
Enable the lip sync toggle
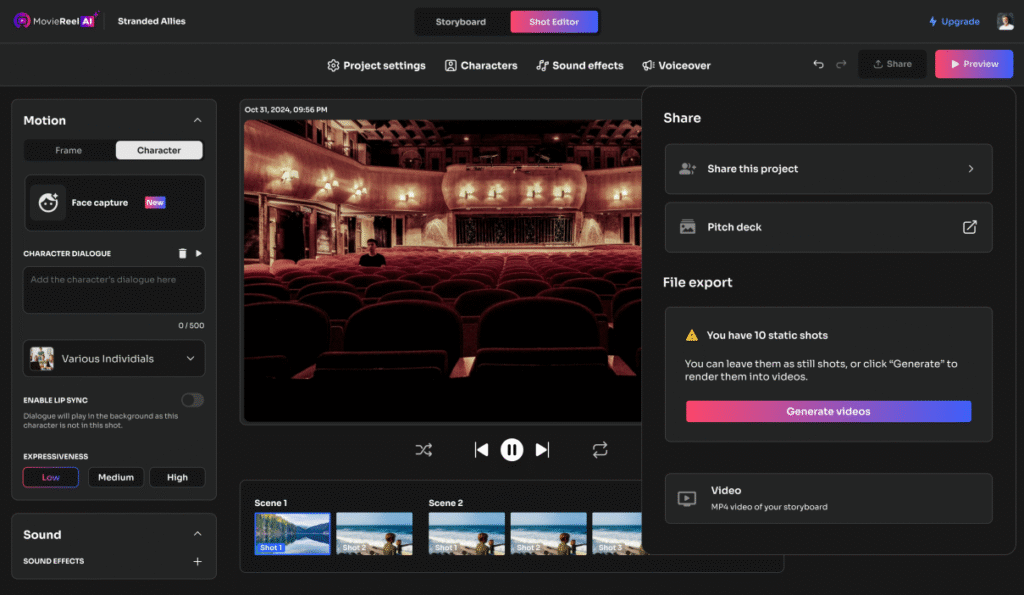[192, 400]
